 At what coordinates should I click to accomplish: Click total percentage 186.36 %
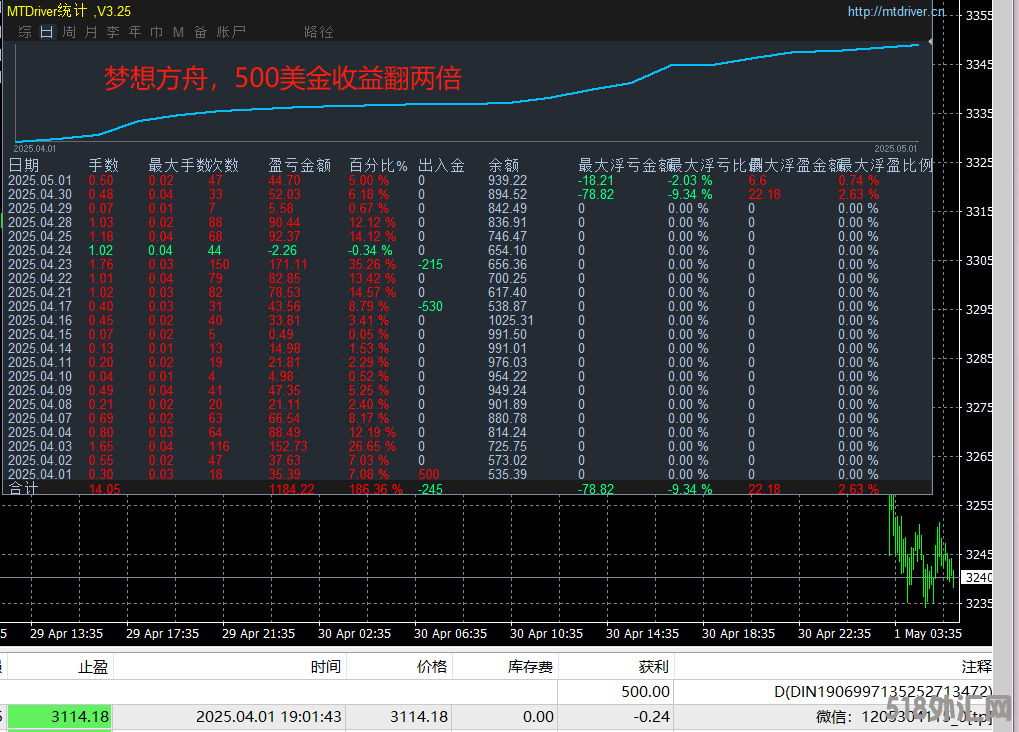tap(376, 489)
